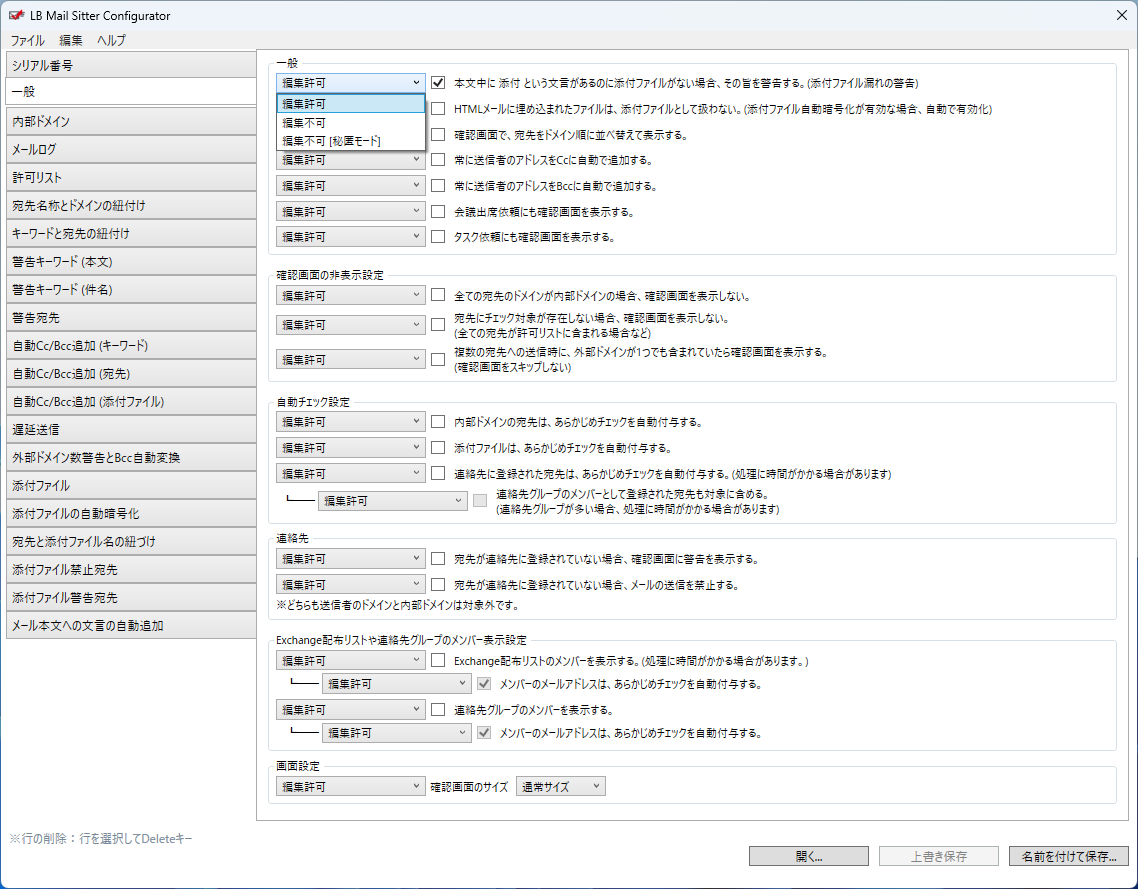This screenshot has width=1138, height=889.
Task: Close the Configurator window
Action: tap(1121, 15)
